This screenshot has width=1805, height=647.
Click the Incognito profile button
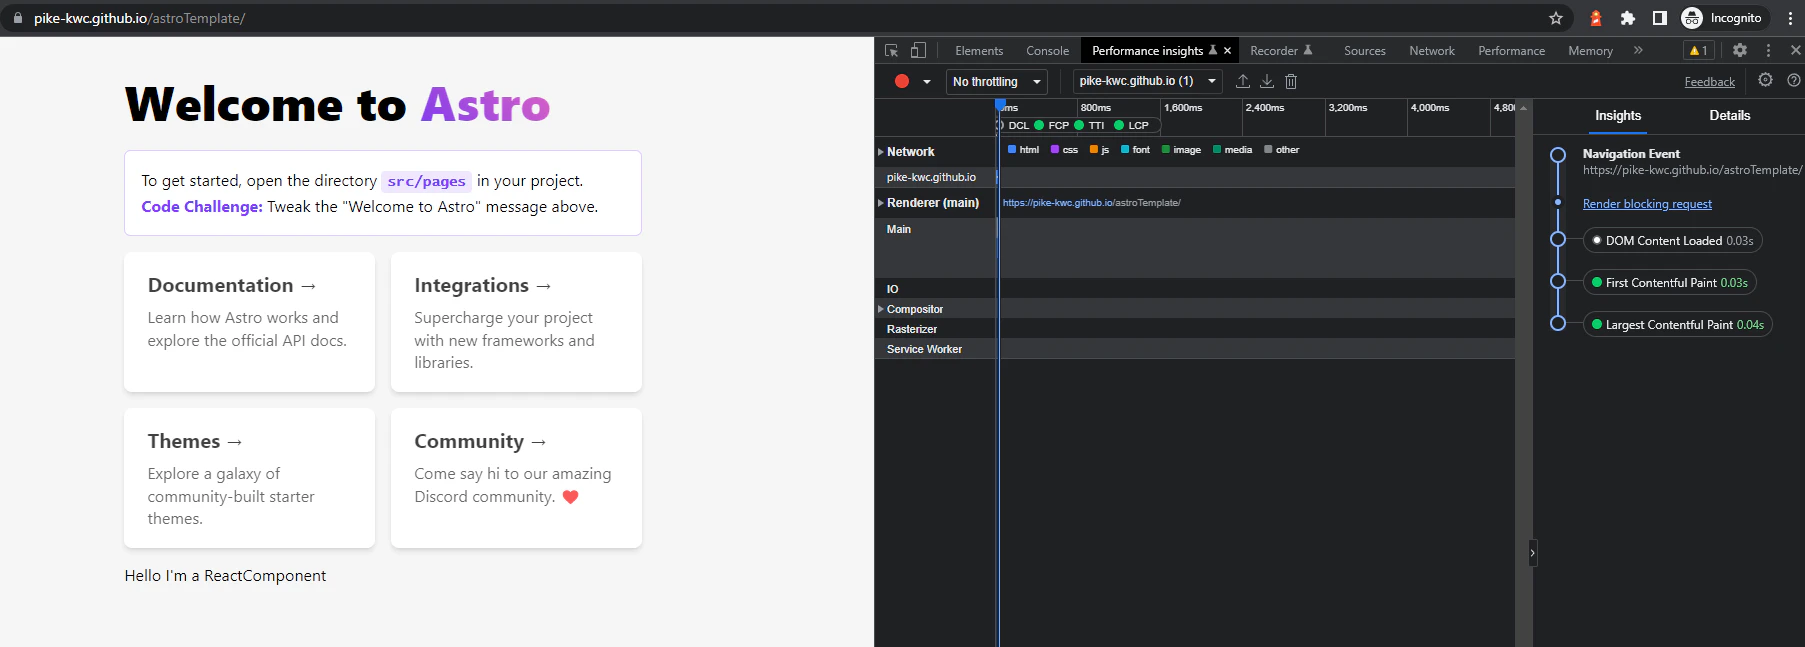point(1722,18)
